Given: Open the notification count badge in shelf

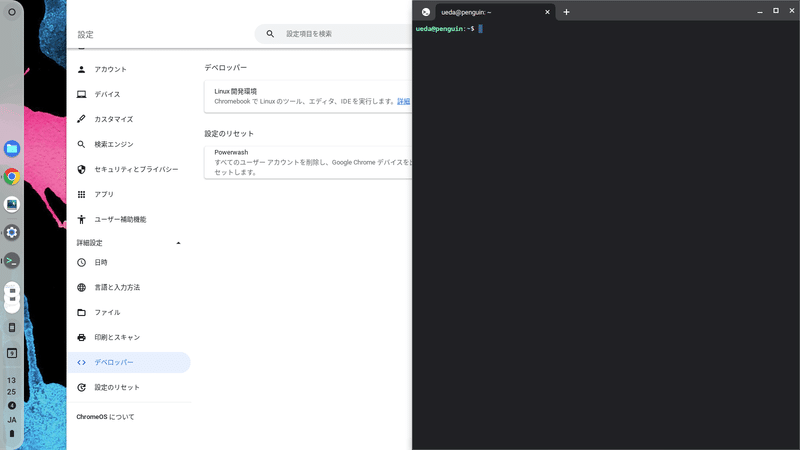Looking at the screenshot, I should pos(12,406).
